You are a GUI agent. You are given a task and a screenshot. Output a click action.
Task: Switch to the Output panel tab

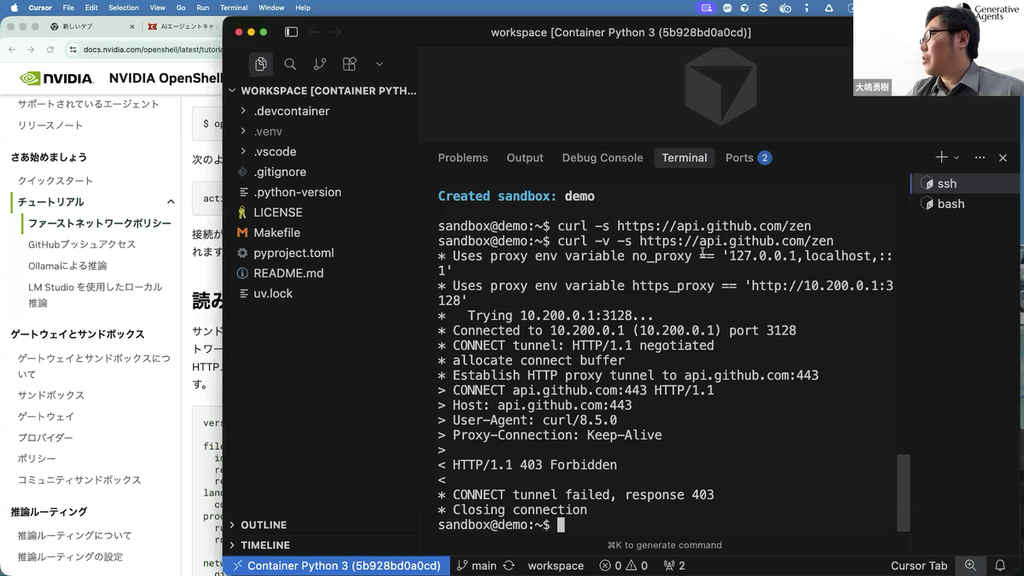tap(524, 158)
